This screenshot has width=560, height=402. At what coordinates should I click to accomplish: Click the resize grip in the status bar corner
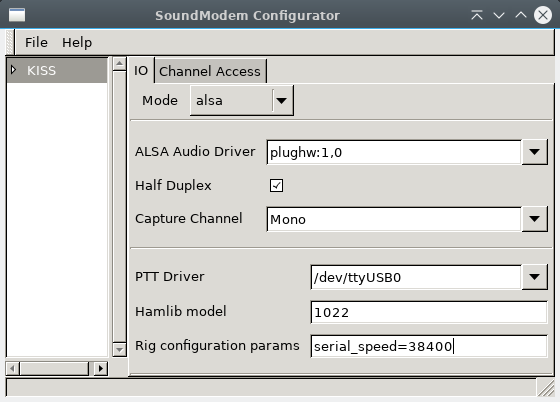point(546,388)
